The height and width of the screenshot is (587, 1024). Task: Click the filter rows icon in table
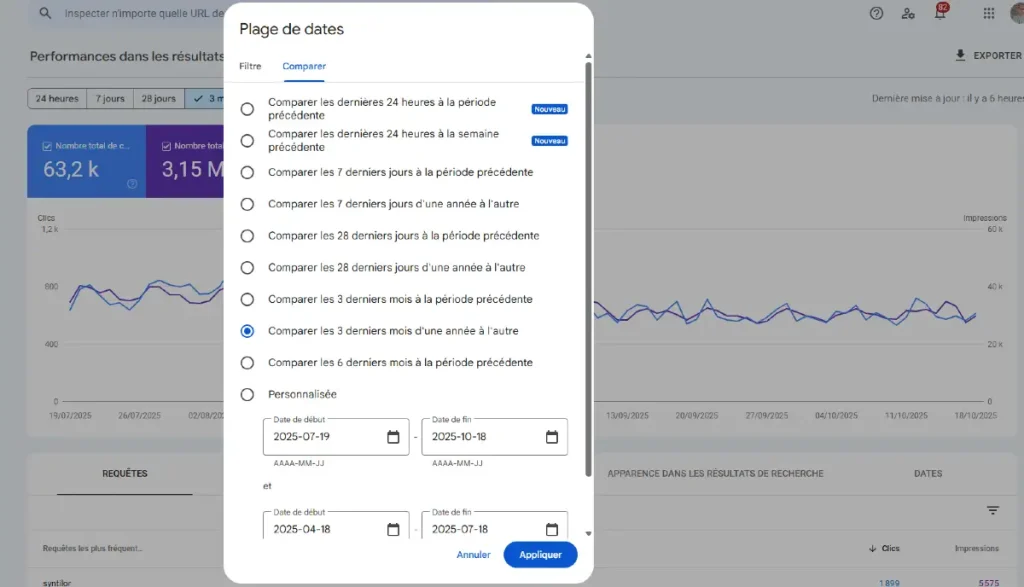(x=993, y=510)
